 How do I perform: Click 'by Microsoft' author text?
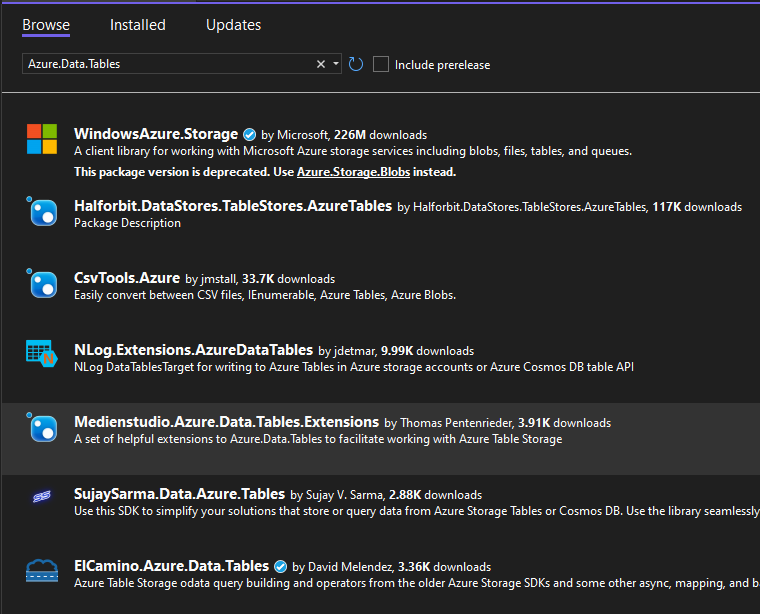point(296,135)
